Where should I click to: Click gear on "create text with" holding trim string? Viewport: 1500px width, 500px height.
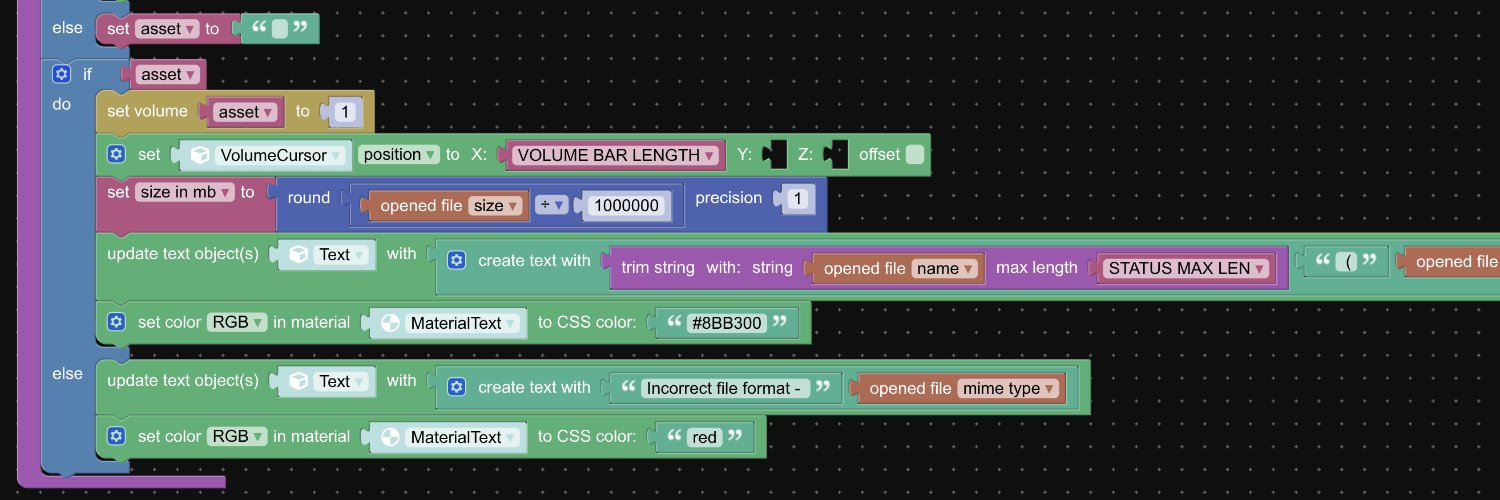tap(456, 260)
